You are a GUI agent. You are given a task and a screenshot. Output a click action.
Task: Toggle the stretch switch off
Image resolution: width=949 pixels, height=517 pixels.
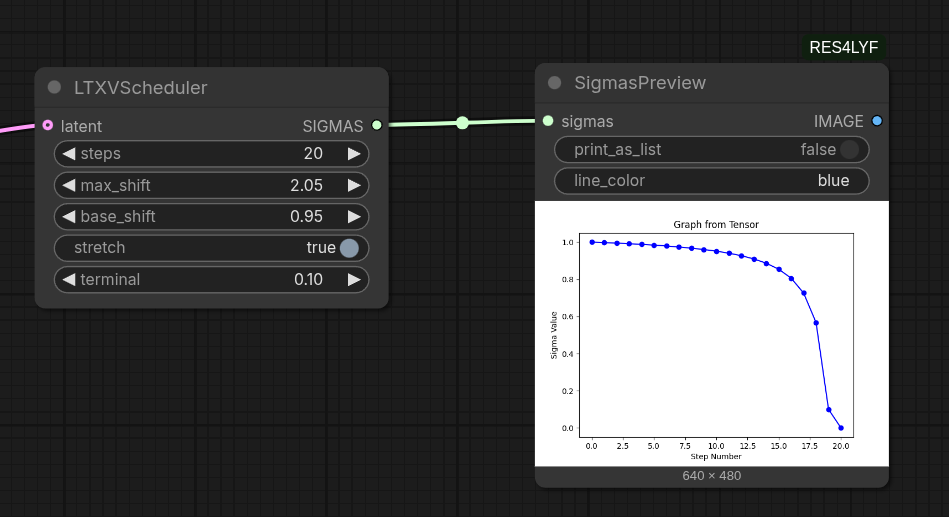349,248
